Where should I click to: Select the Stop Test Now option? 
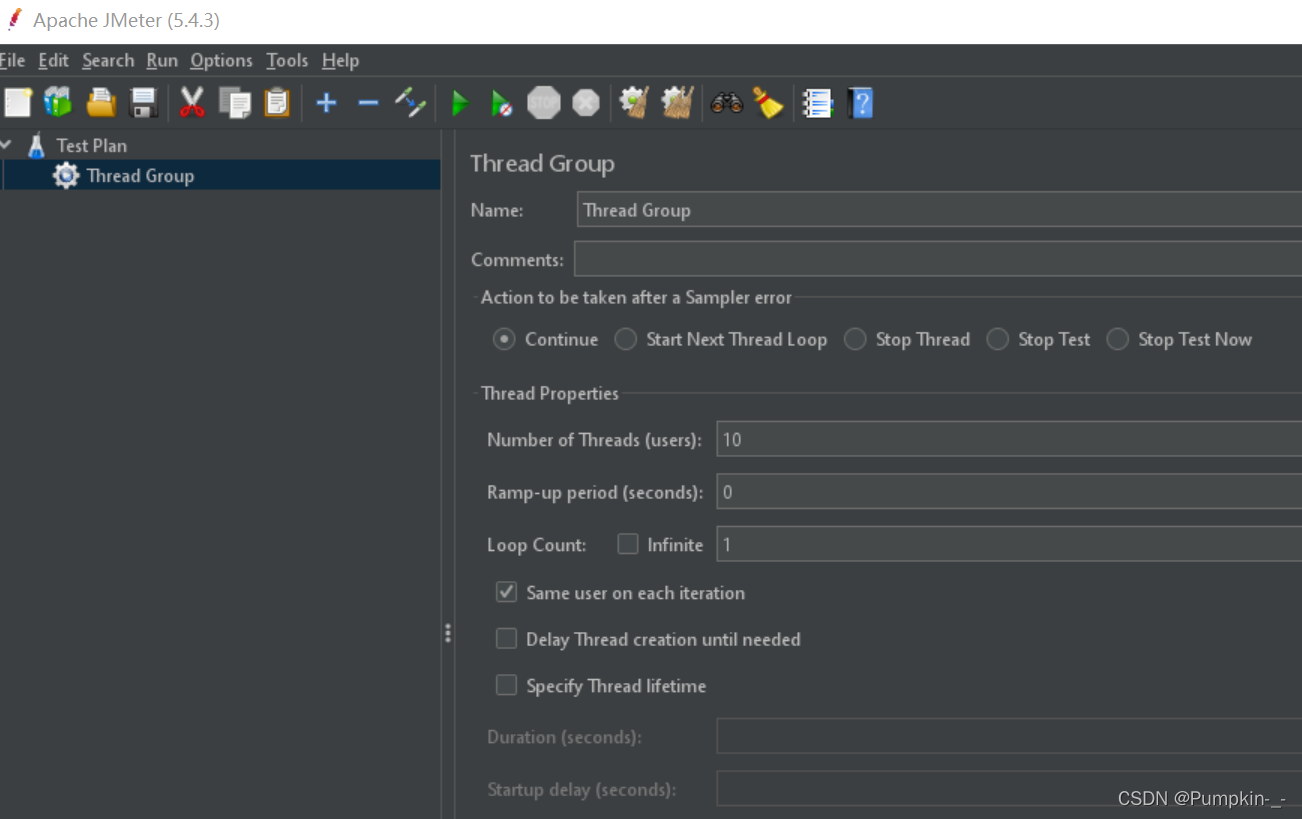pos(1117,339)
